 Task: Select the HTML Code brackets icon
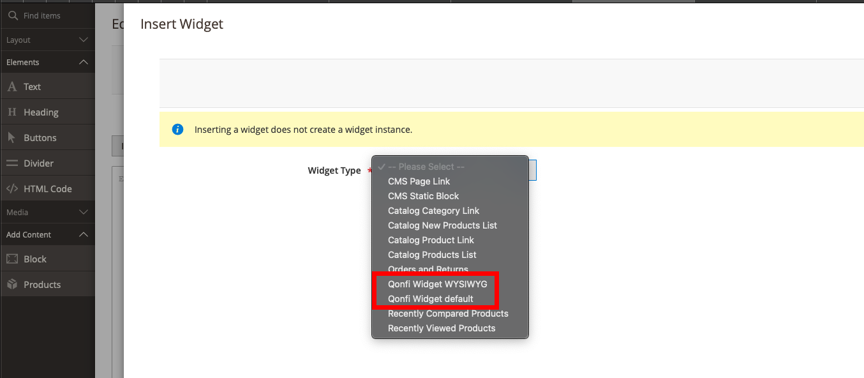[12, 189]
